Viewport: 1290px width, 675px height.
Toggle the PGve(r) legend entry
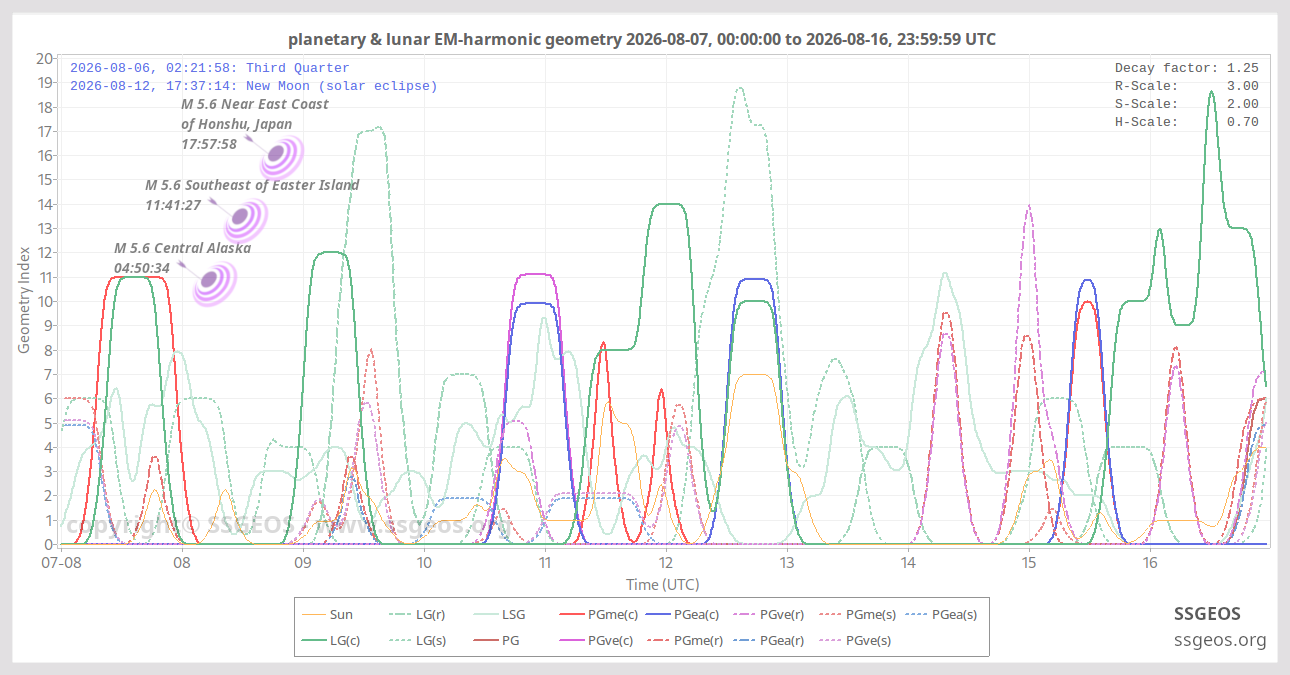(x=769, y=615)
